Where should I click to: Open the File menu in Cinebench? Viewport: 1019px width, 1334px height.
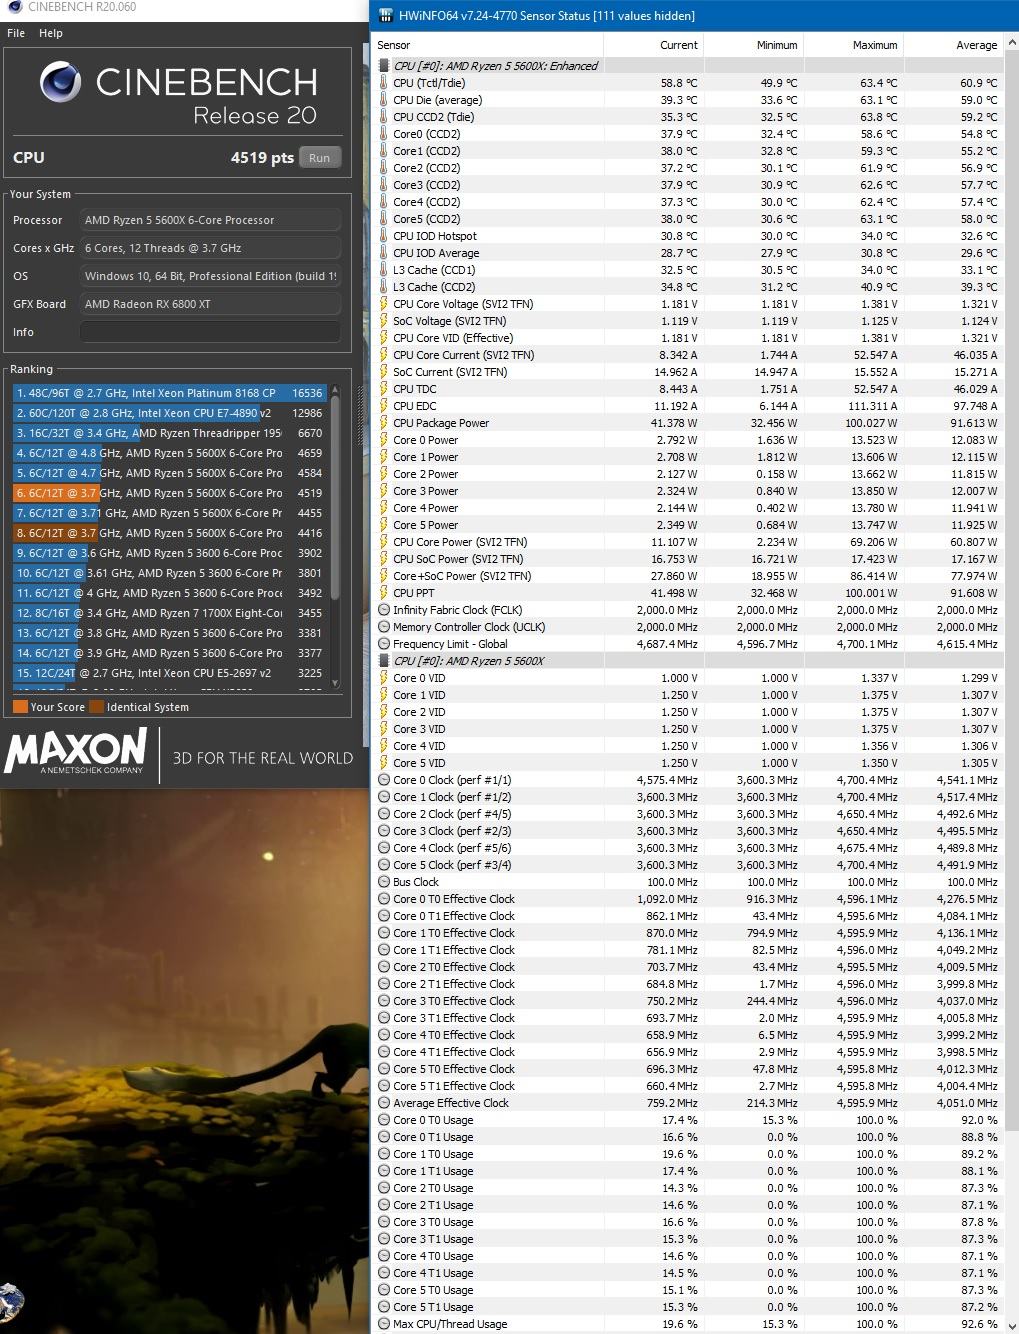point(16,33)
